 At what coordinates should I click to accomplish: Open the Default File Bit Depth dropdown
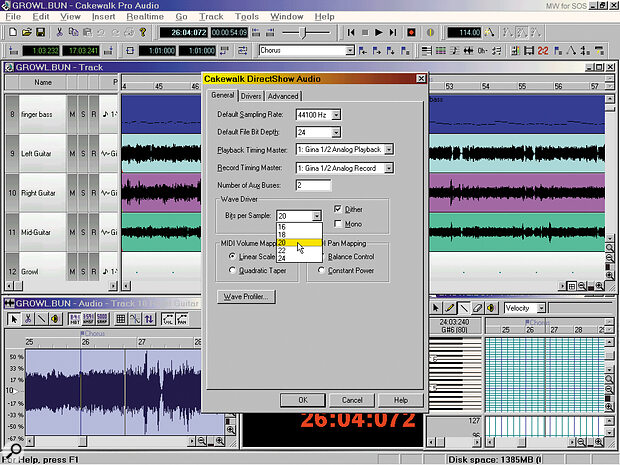point(336,132)
